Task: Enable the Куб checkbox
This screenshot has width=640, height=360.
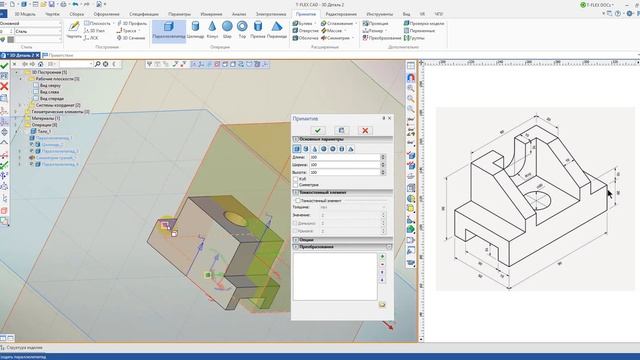Action: 296,179
